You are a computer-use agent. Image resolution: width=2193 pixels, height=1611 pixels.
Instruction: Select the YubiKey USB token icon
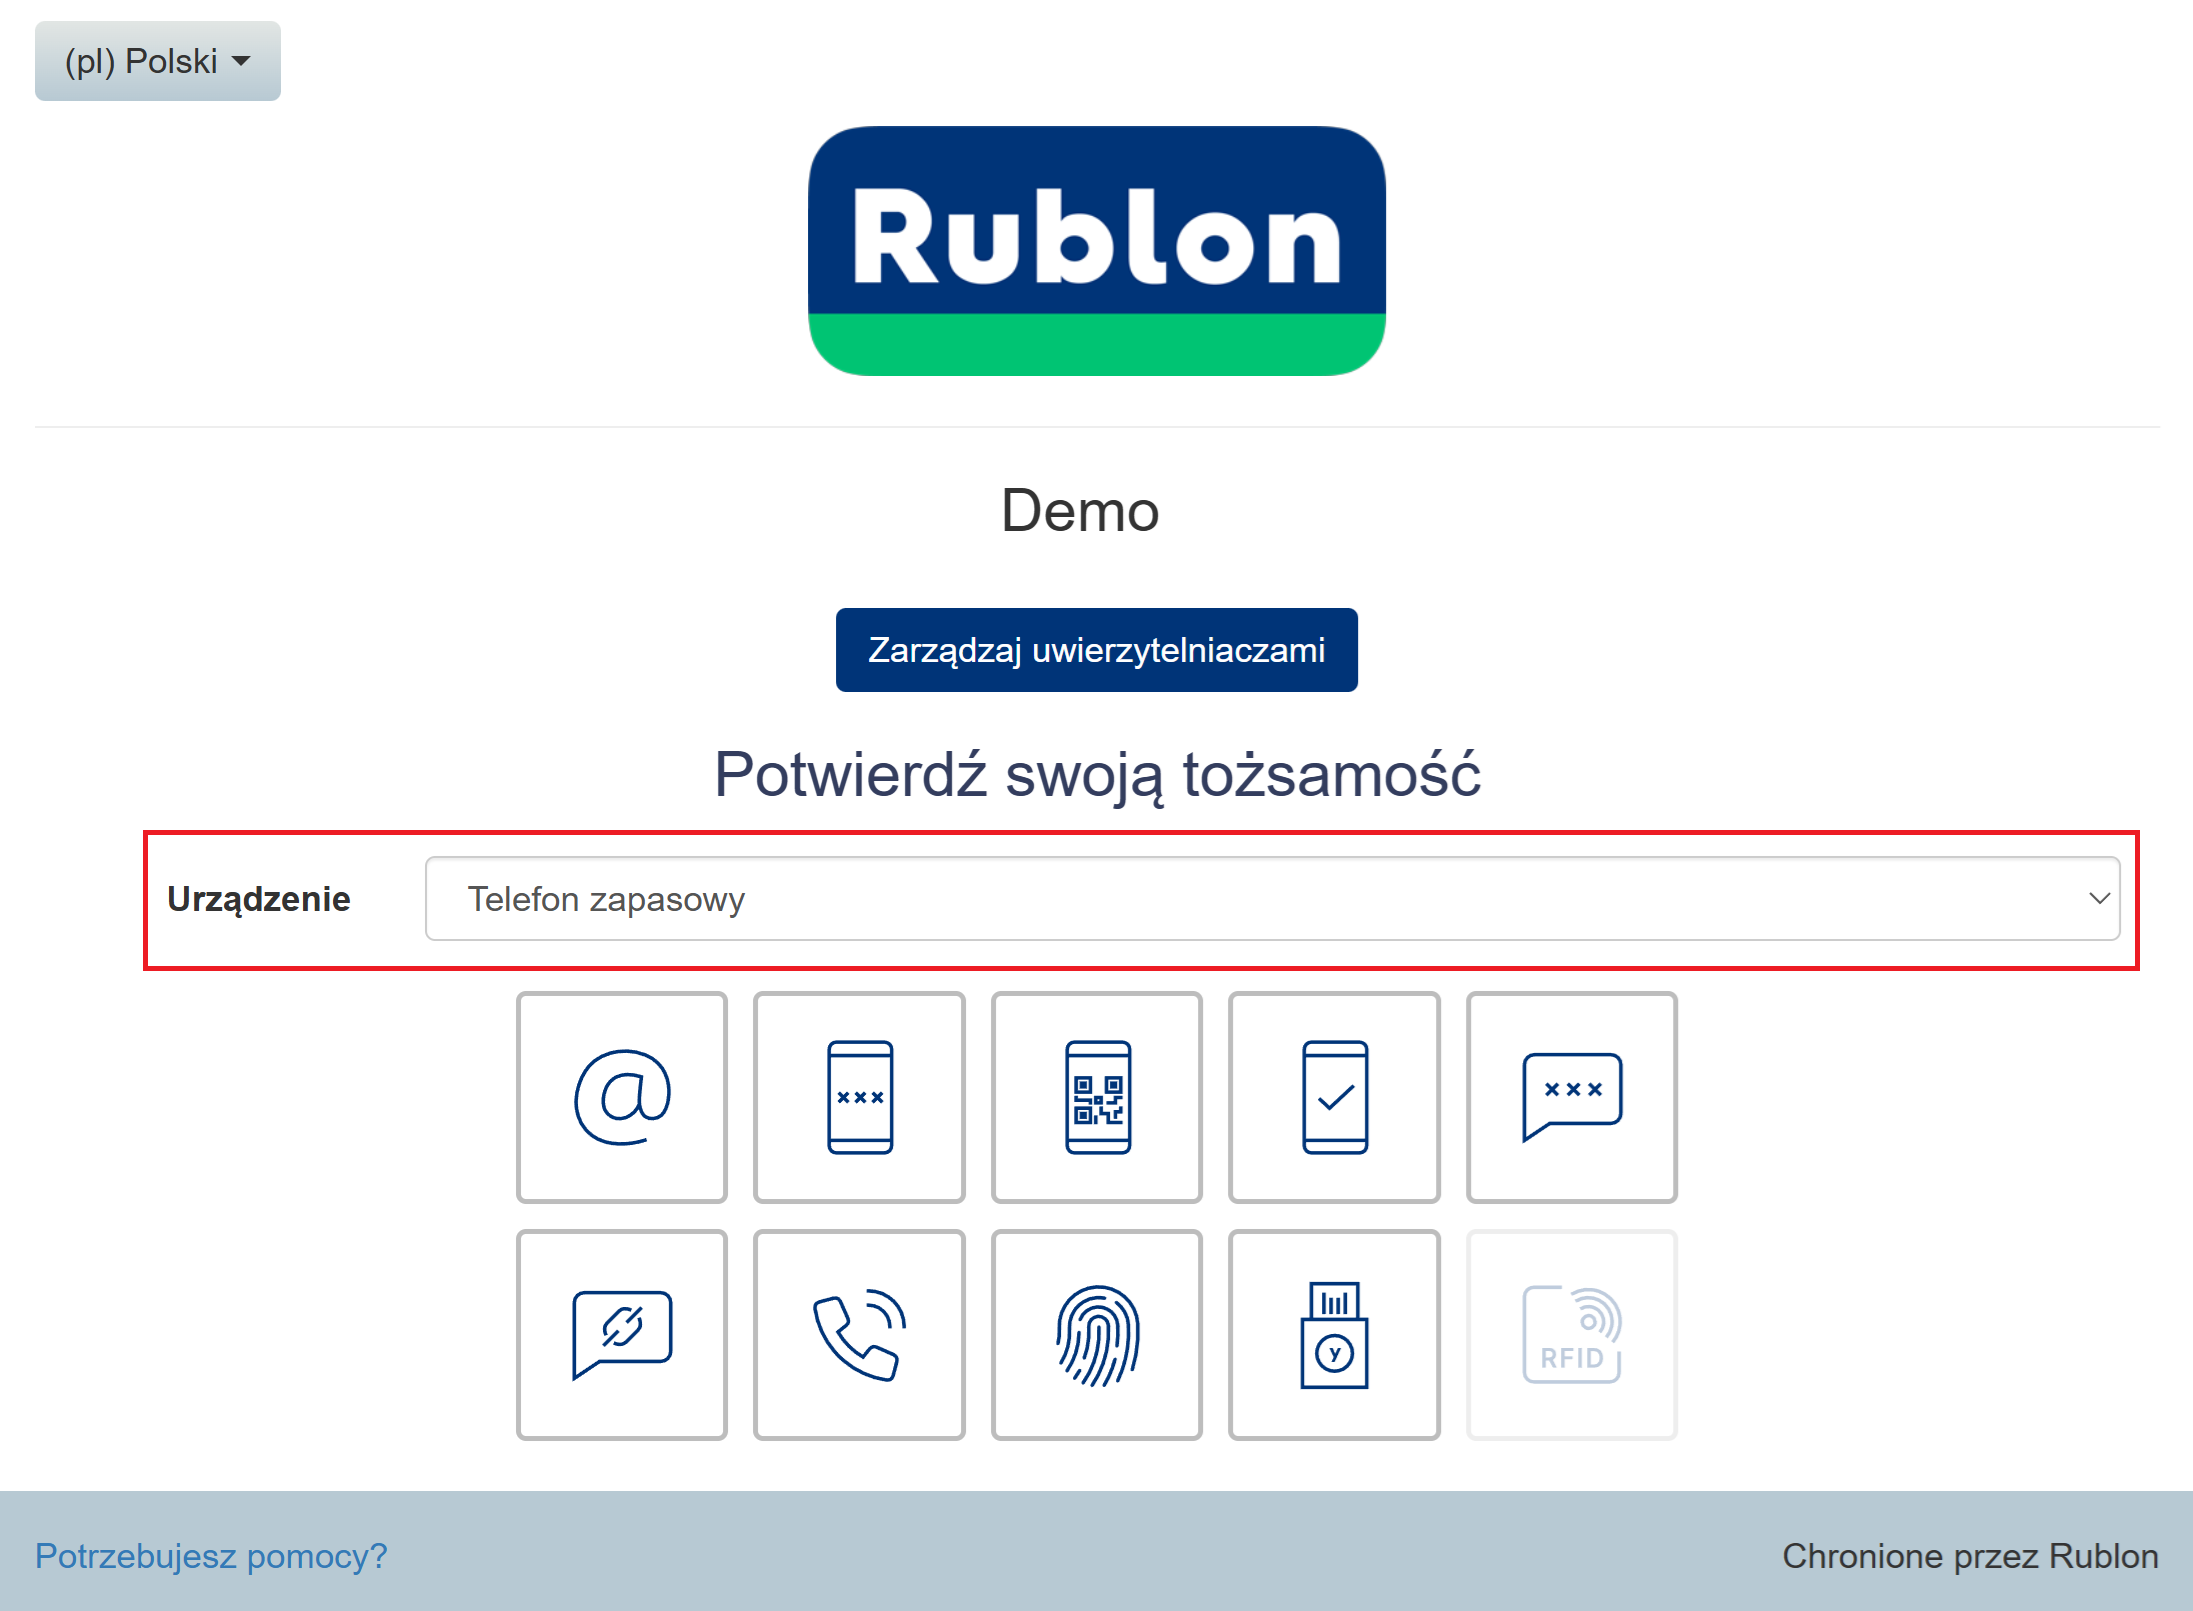pos(1334,1335)
